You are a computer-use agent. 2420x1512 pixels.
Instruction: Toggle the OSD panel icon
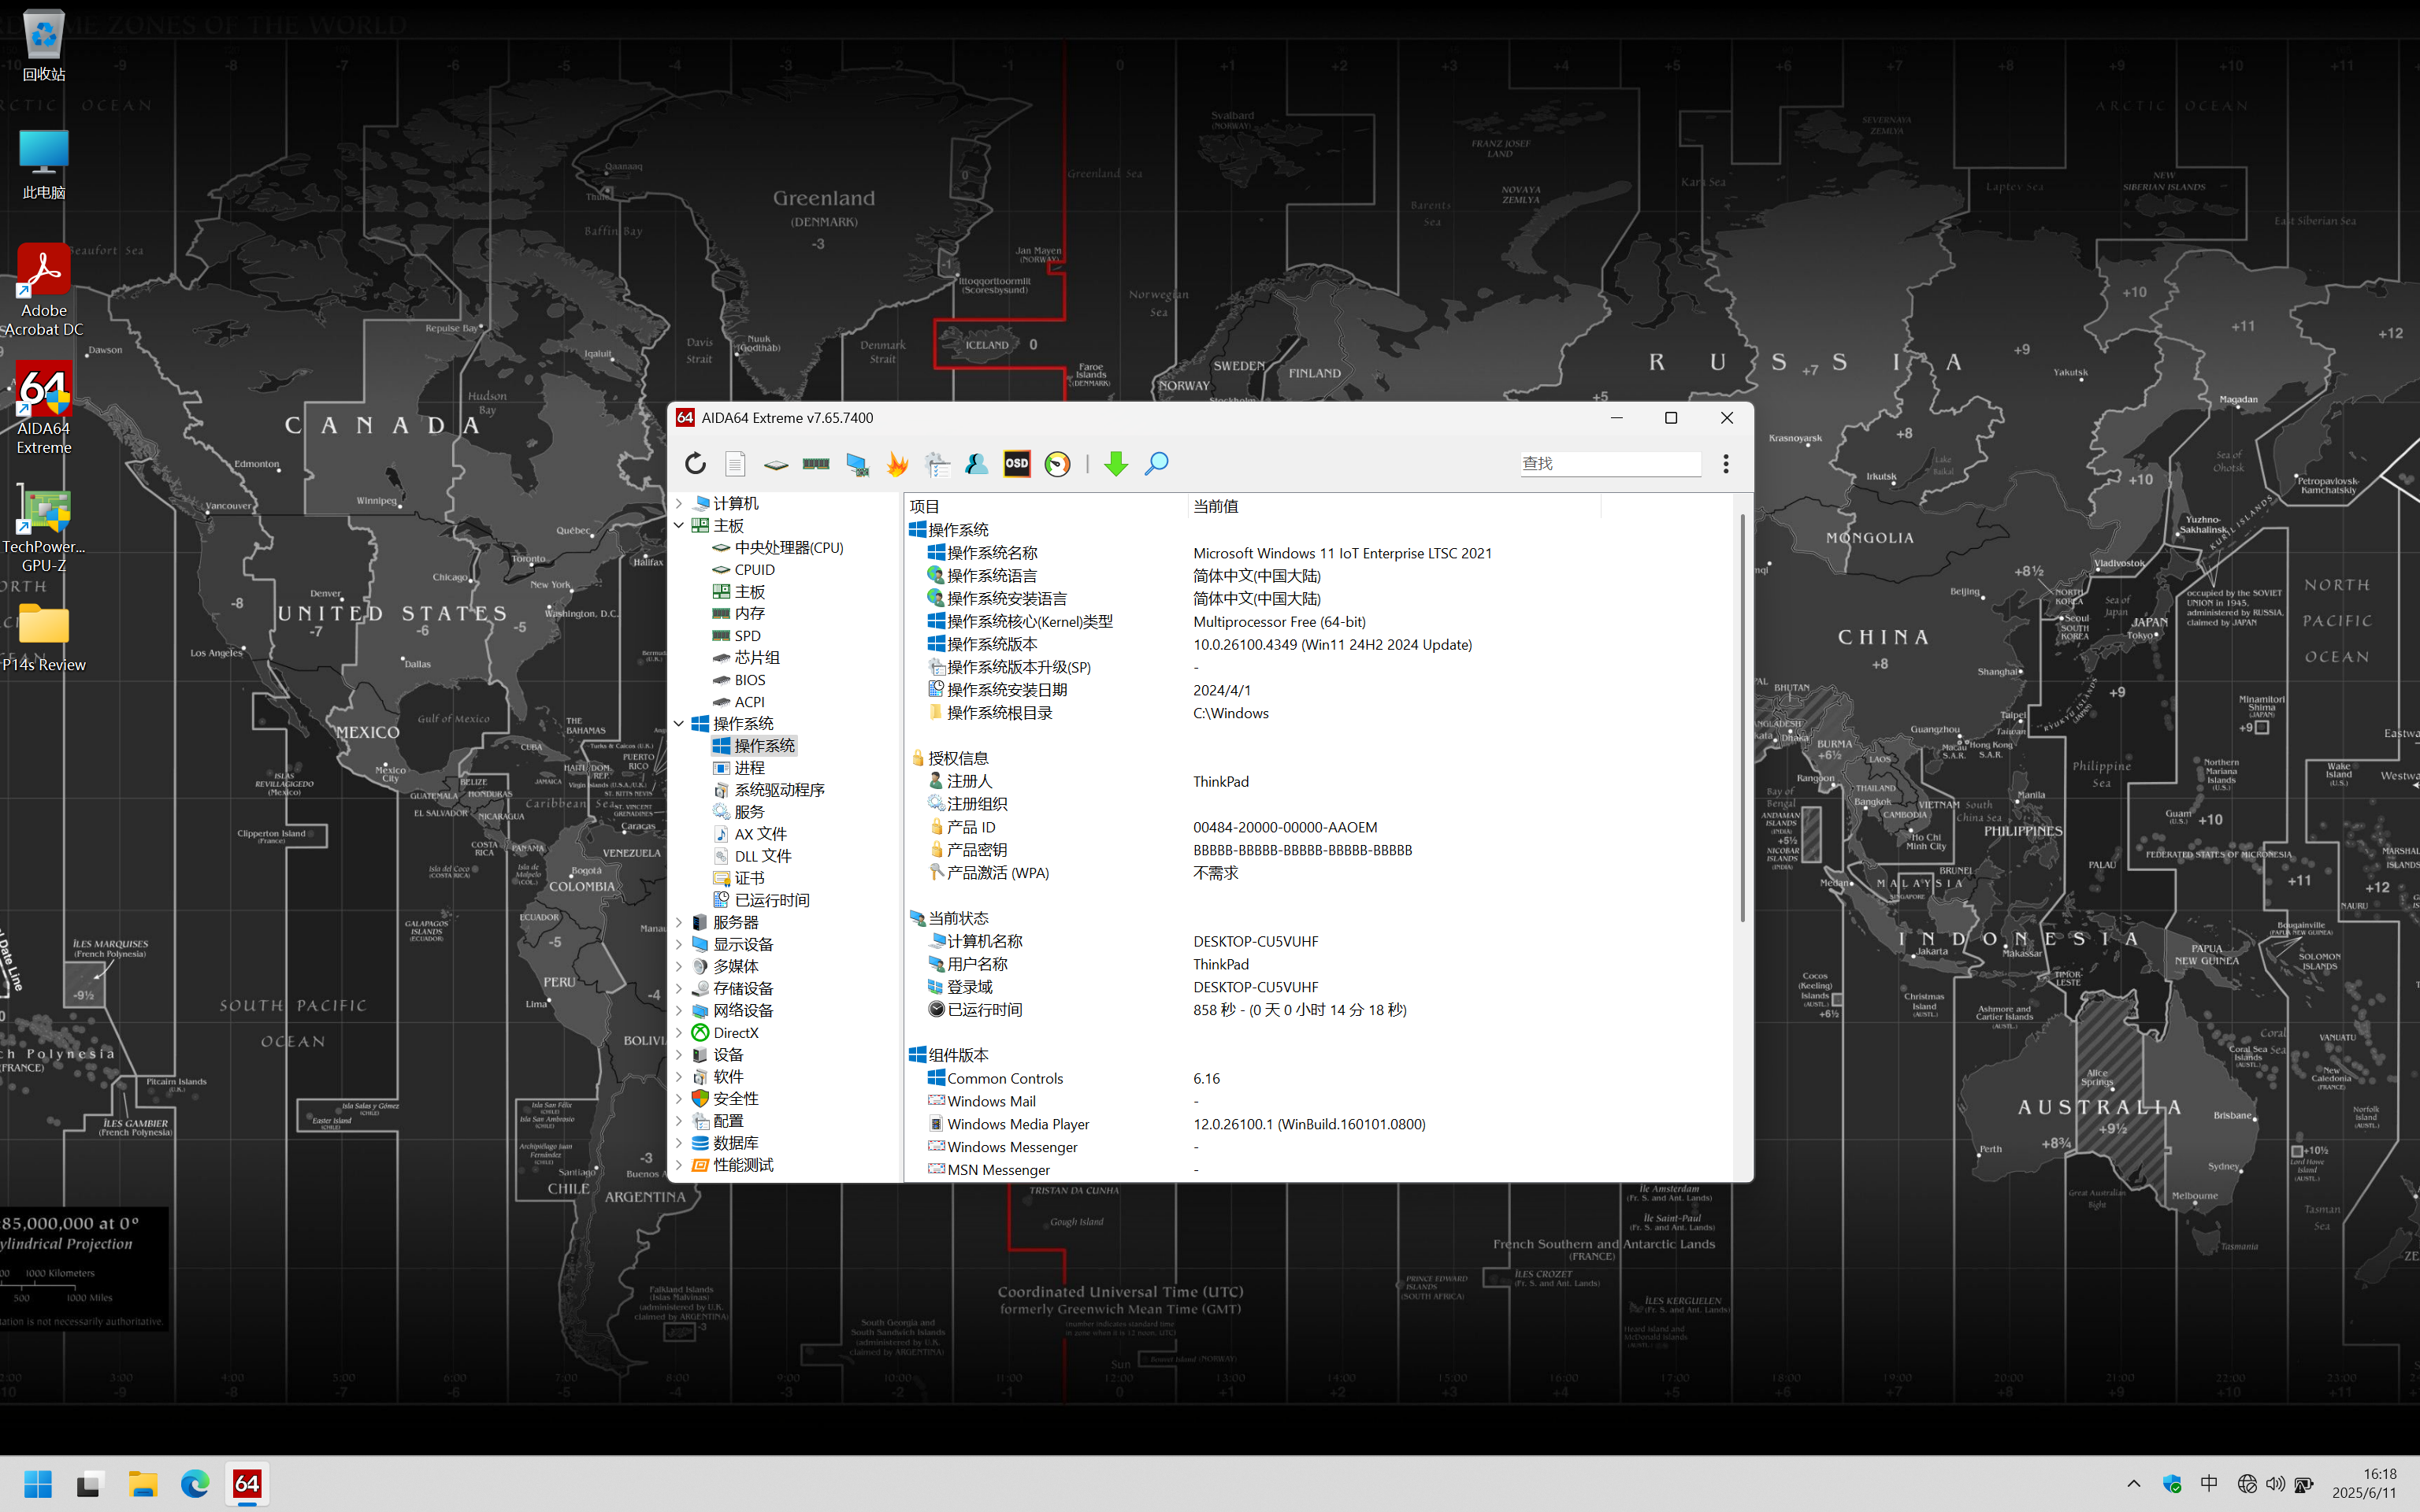coord(1017,463)
